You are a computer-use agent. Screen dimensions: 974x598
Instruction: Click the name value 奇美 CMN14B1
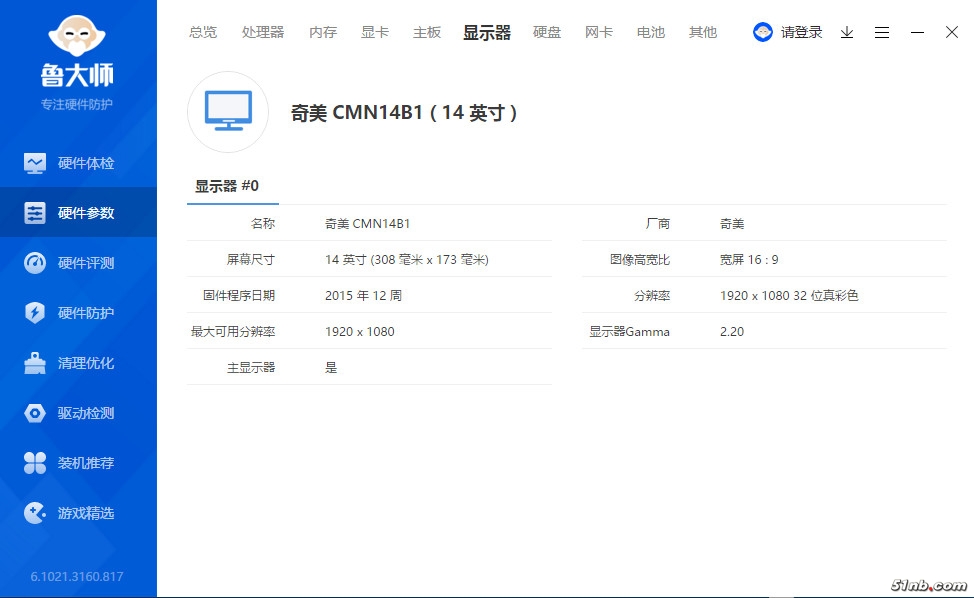coord(368,224)
